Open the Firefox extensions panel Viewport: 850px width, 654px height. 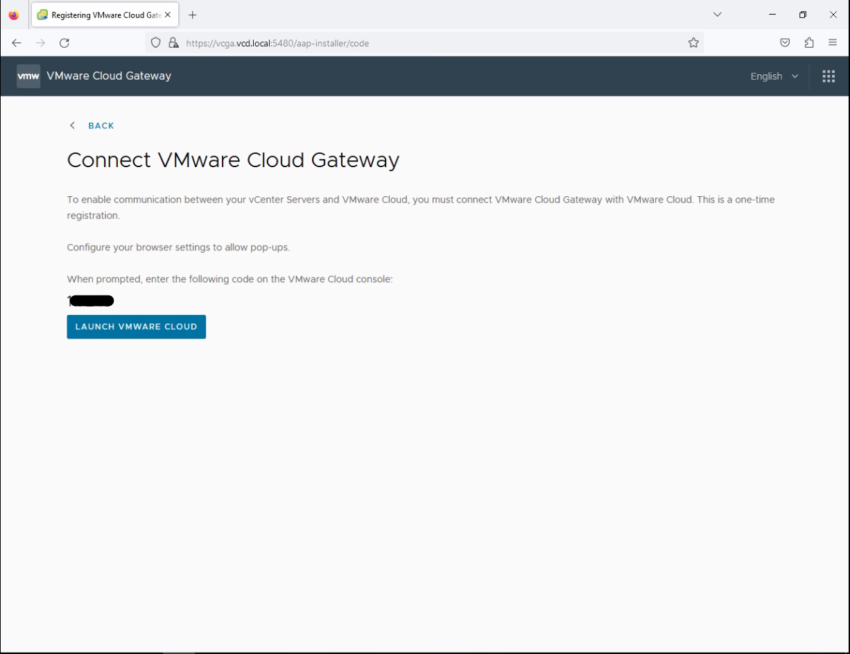click(x=808, y=42)
